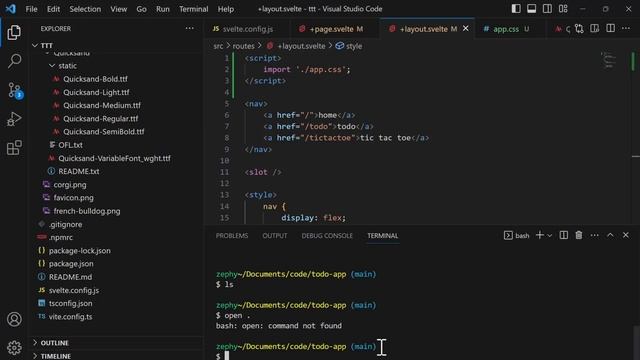Open the File menu

[31, 9]
